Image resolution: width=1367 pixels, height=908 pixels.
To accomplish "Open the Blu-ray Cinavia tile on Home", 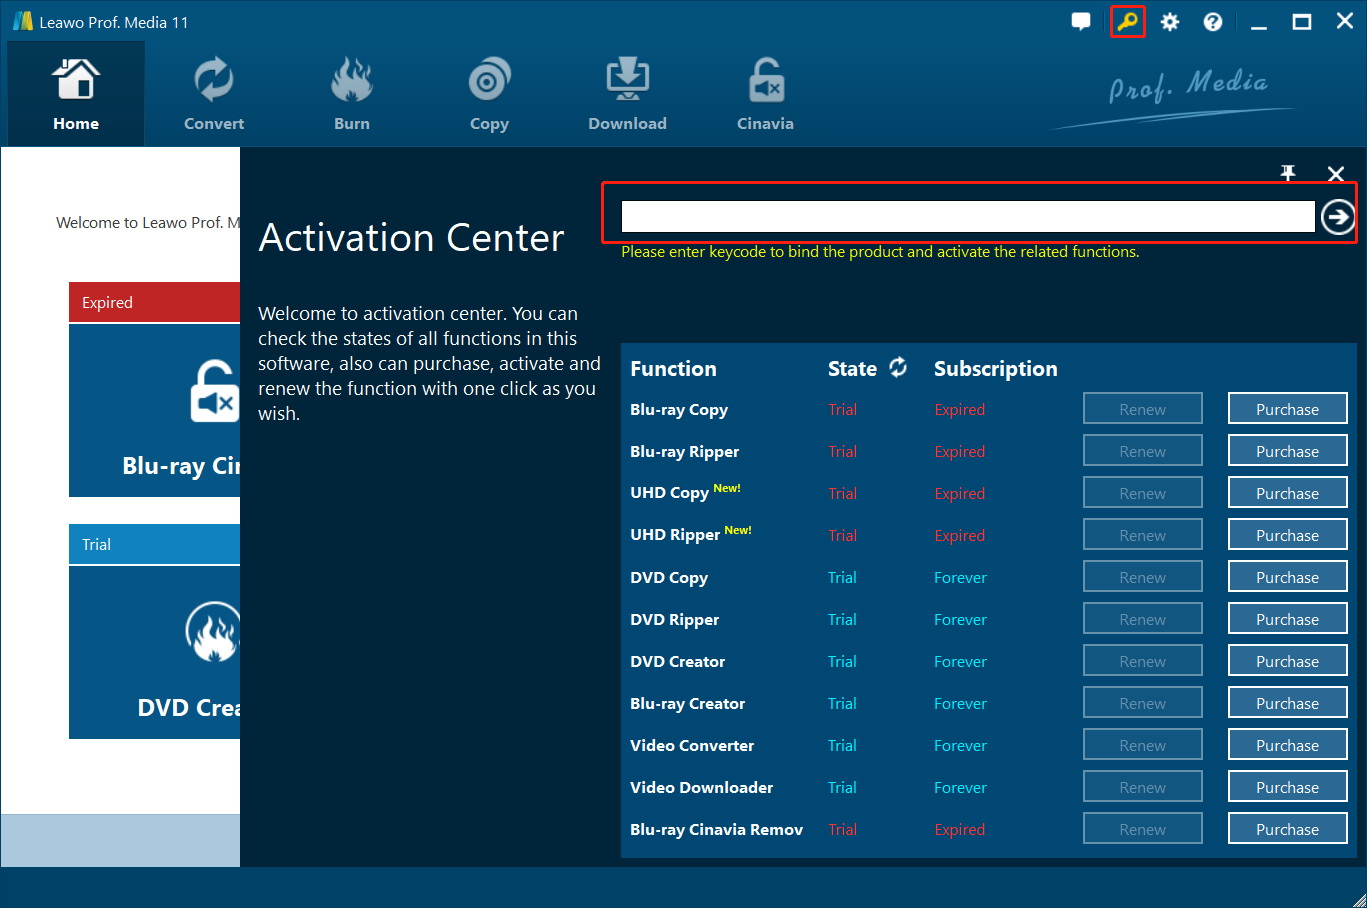I will click(155, 410).
